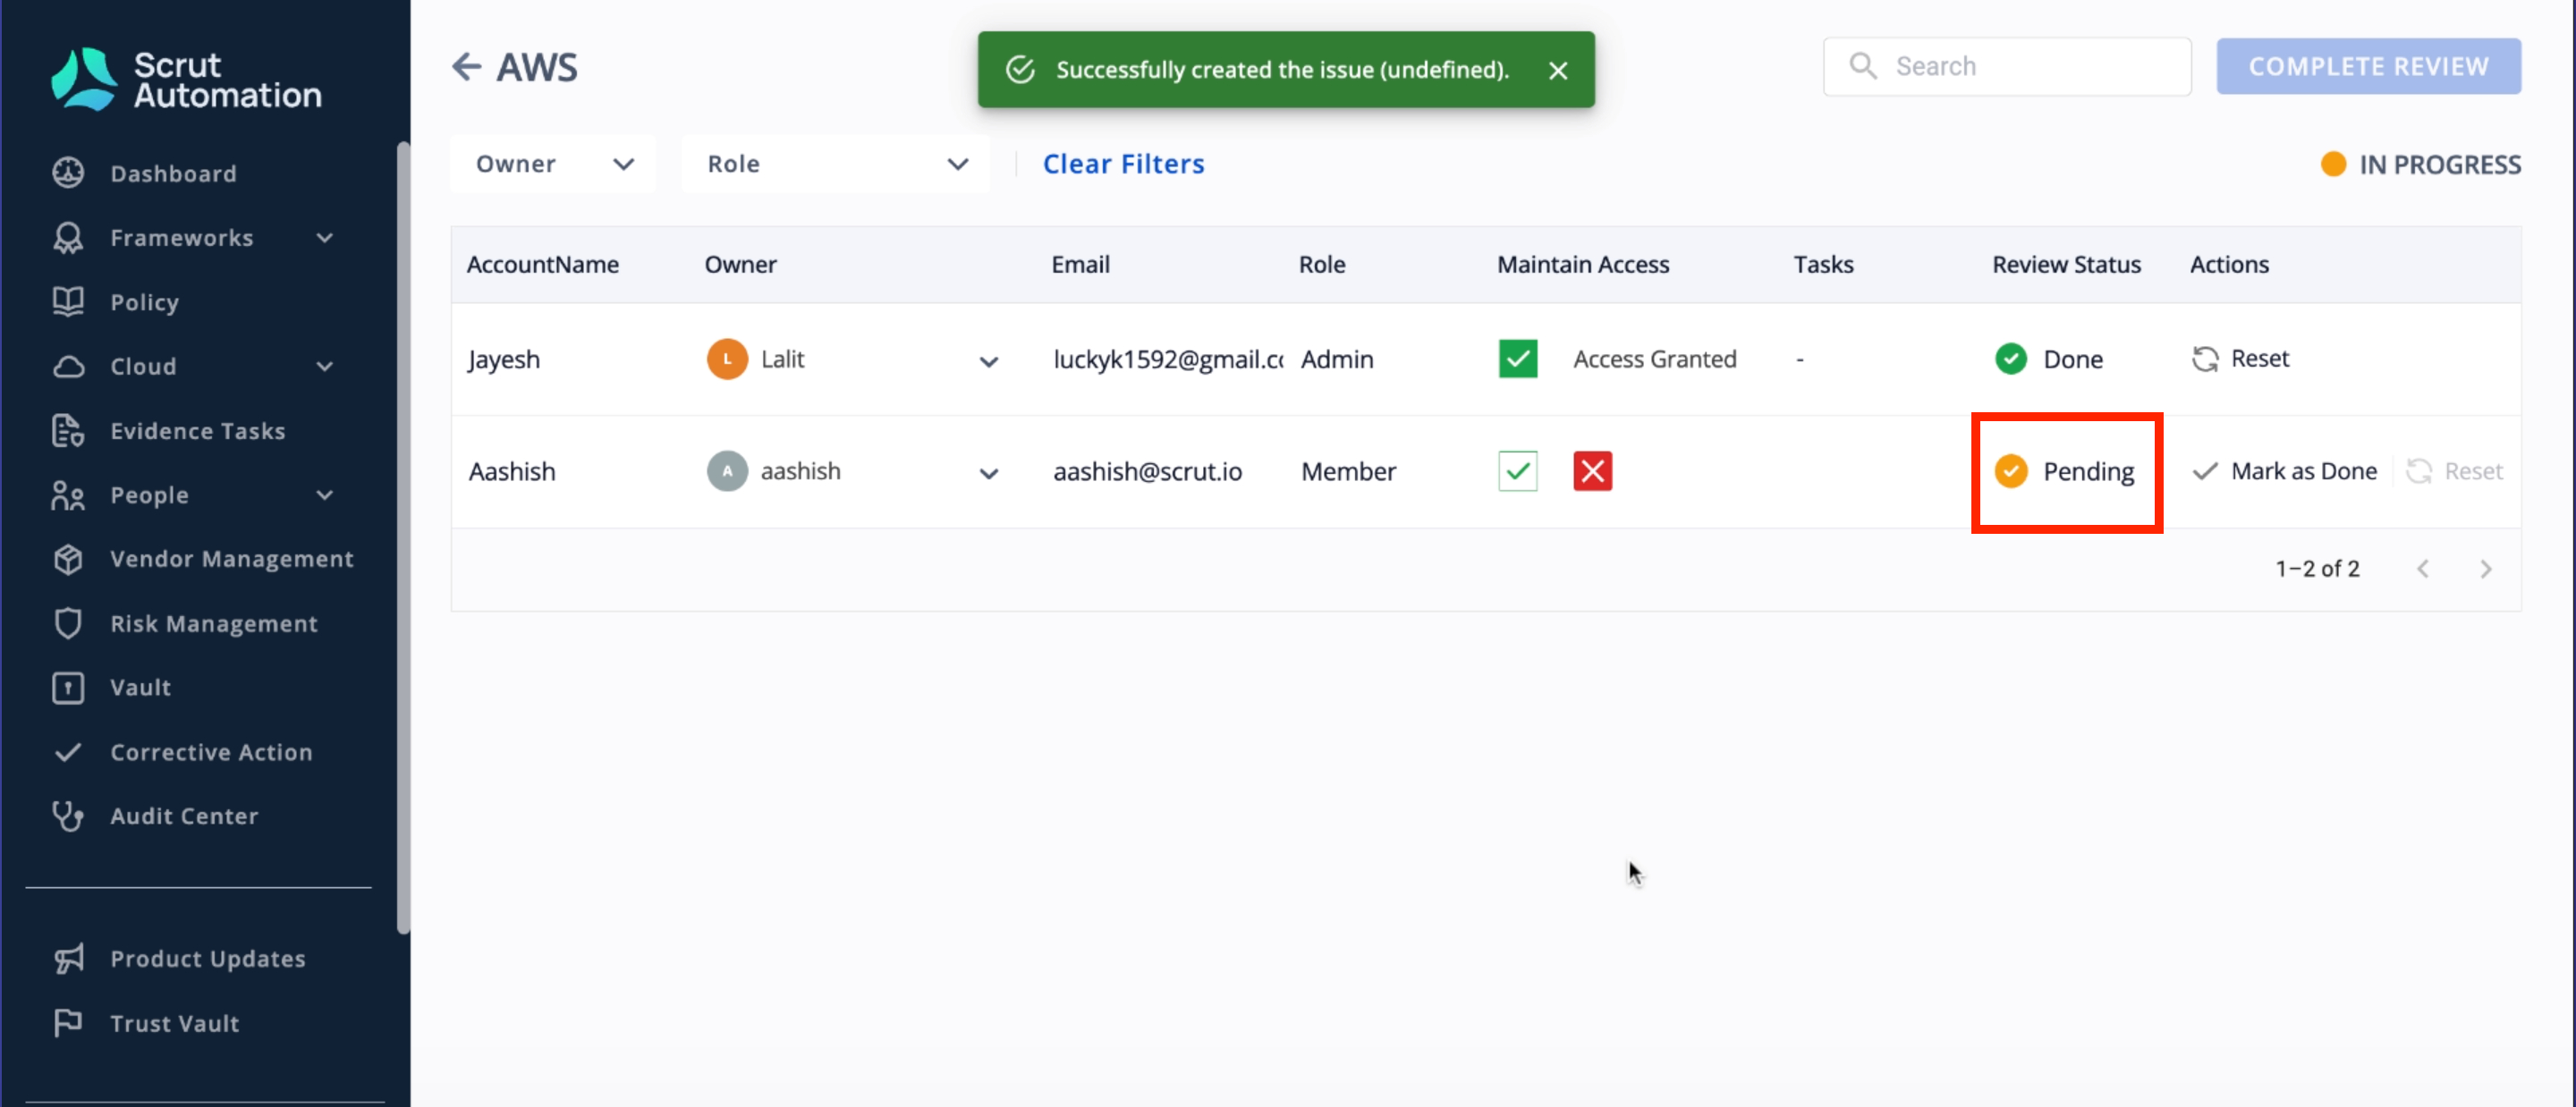Click the Policy book icon
Viewport: 2576px width, 1107px height.
point(68,302)
